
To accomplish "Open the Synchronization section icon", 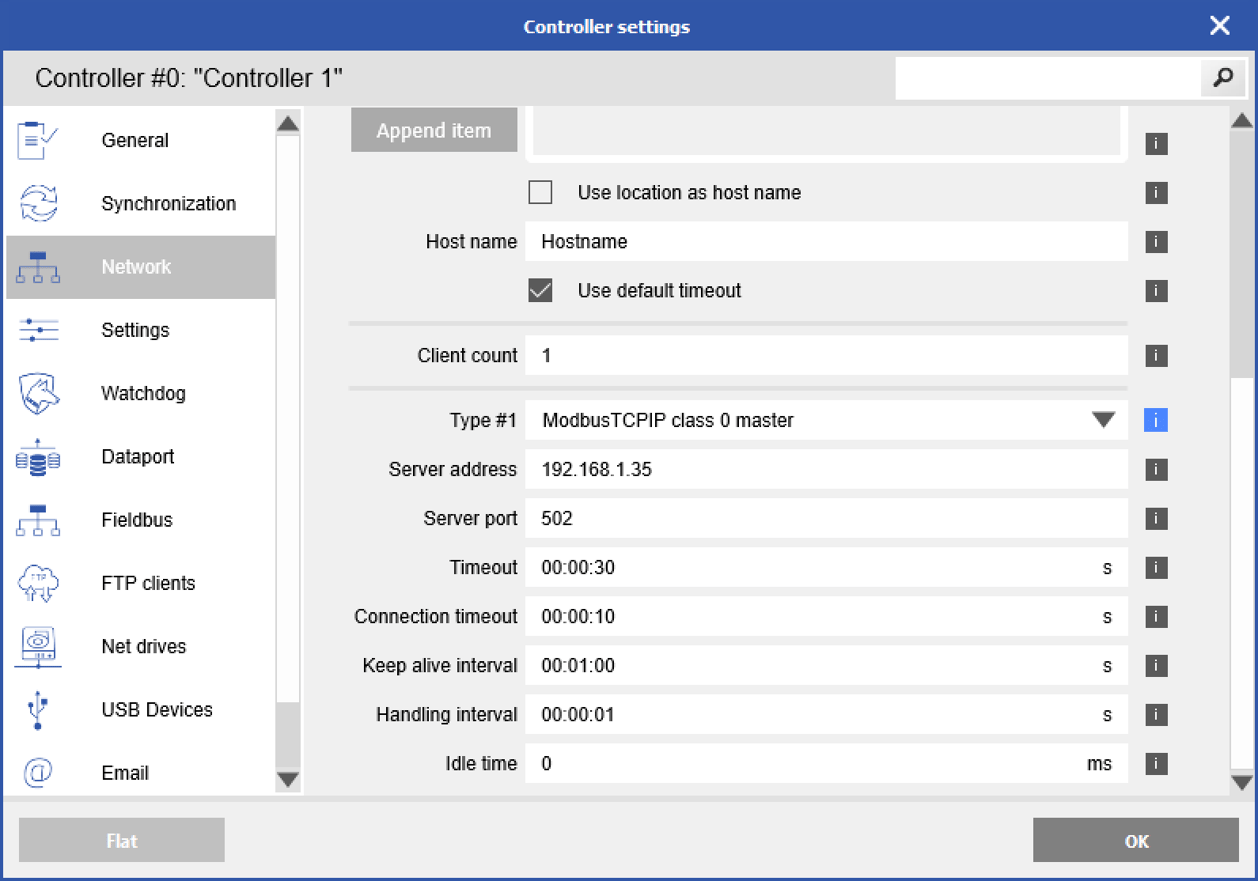I will coord(37,203).
